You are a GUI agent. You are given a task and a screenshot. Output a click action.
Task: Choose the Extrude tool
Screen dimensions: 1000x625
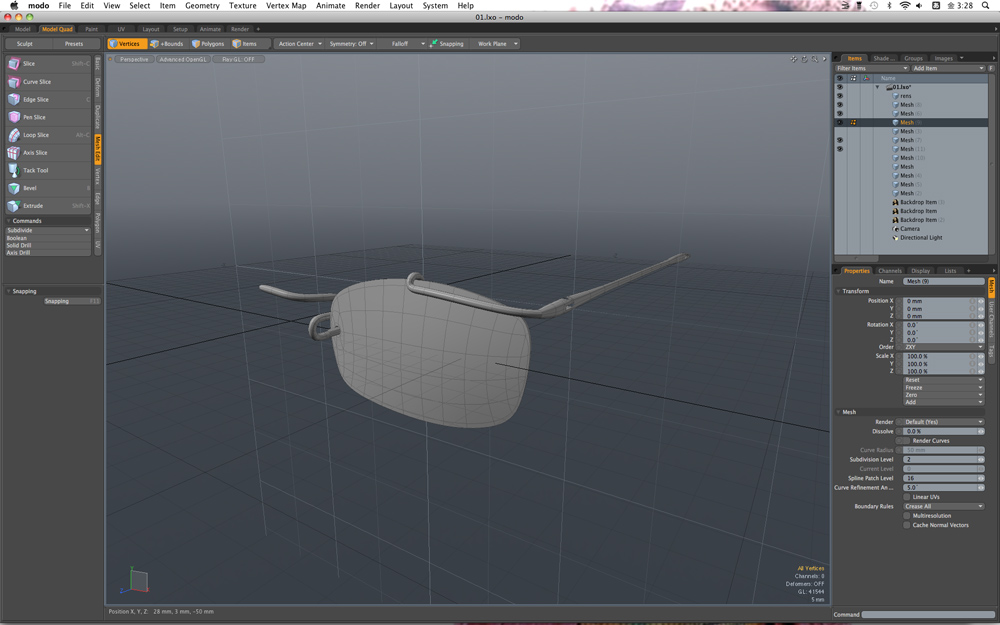[48, 206]
